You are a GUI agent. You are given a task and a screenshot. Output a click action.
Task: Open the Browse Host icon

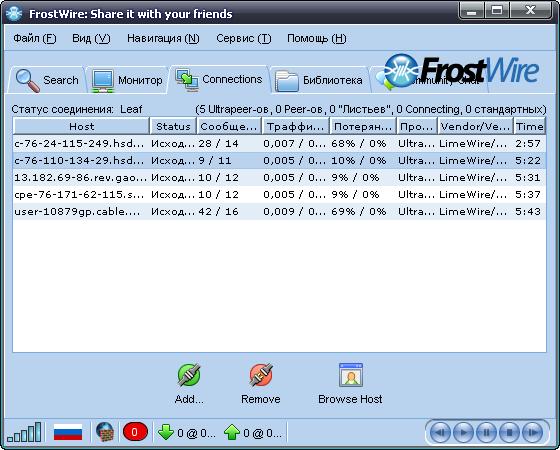351,375
